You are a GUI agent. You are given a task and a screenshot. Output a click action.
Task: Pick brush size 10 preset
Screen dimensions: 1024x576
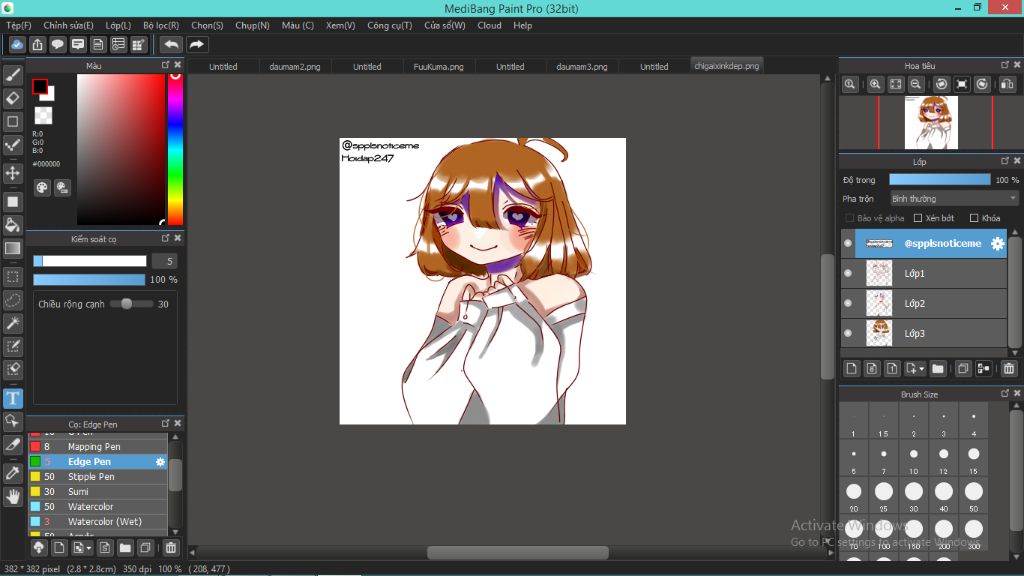[914, 459]
